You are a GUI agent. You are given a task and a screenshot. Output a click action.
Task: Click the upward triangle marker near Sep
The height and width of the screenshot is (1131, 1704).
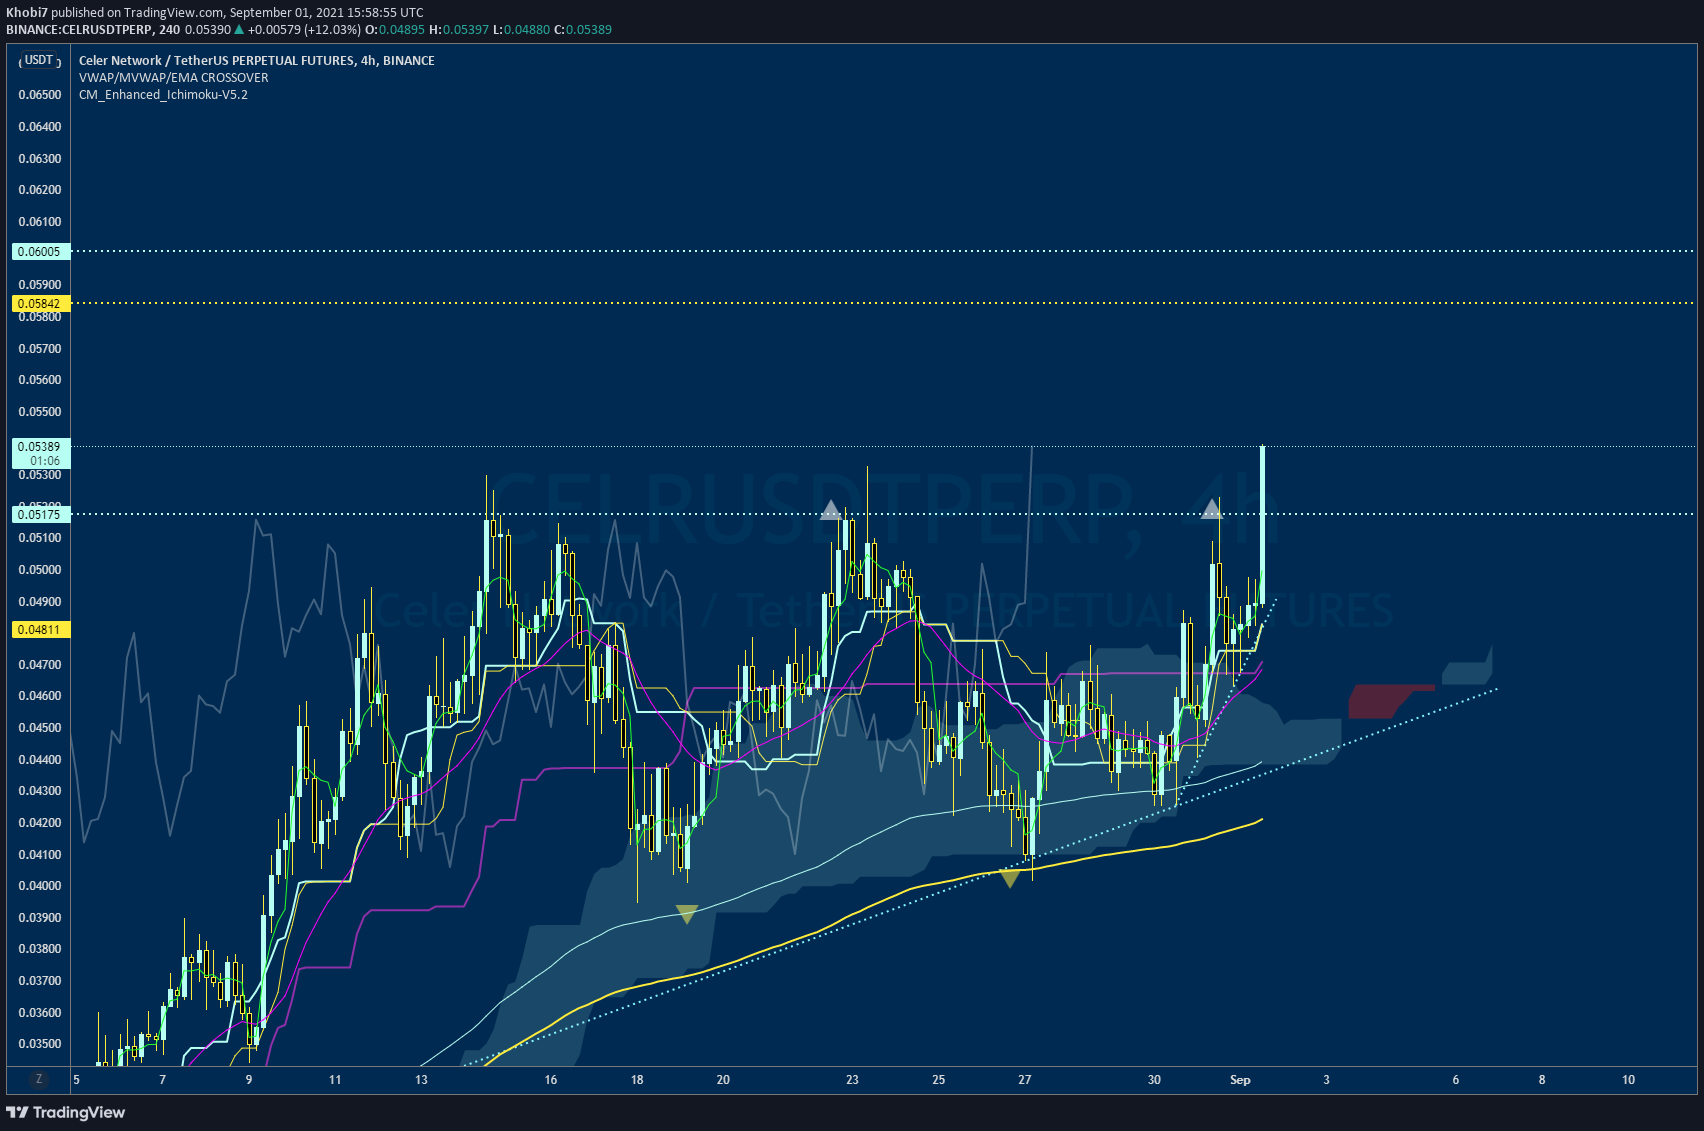tap(1211, 509)
